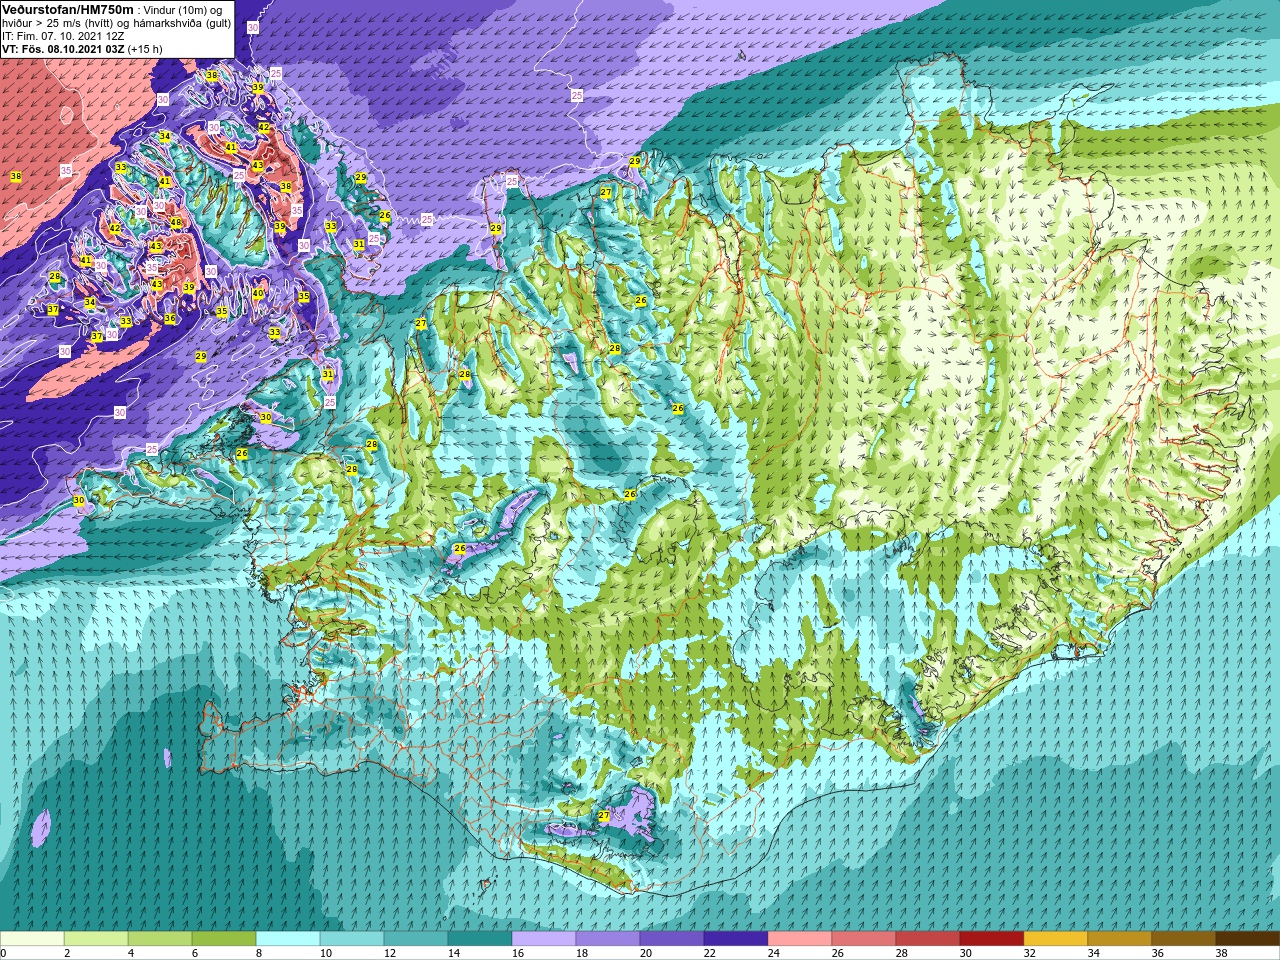Select the 6–8 m/s olive green legend swatch
The height and width of the screenshot is (960, 1280).
[224, 939]
